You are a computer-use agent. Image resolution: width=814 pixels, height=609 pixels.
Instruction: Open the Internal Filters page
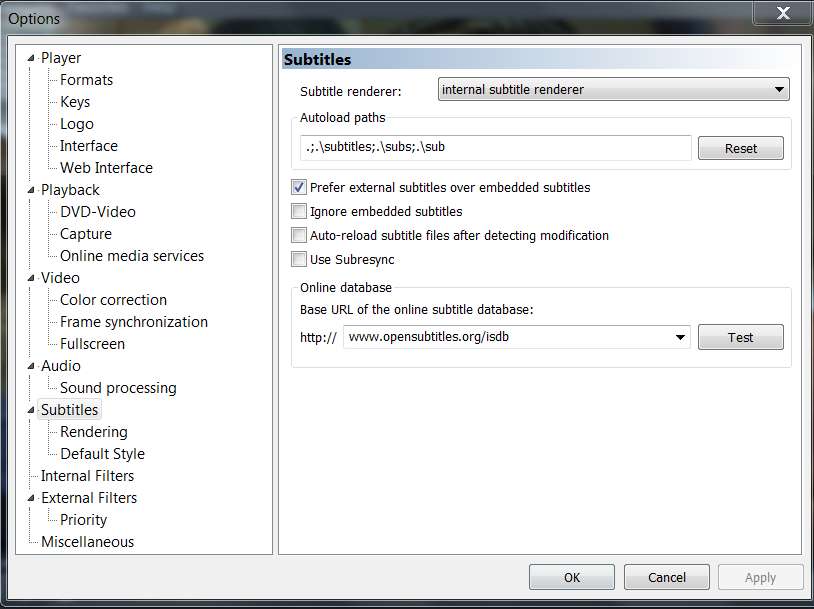(87, 476)
